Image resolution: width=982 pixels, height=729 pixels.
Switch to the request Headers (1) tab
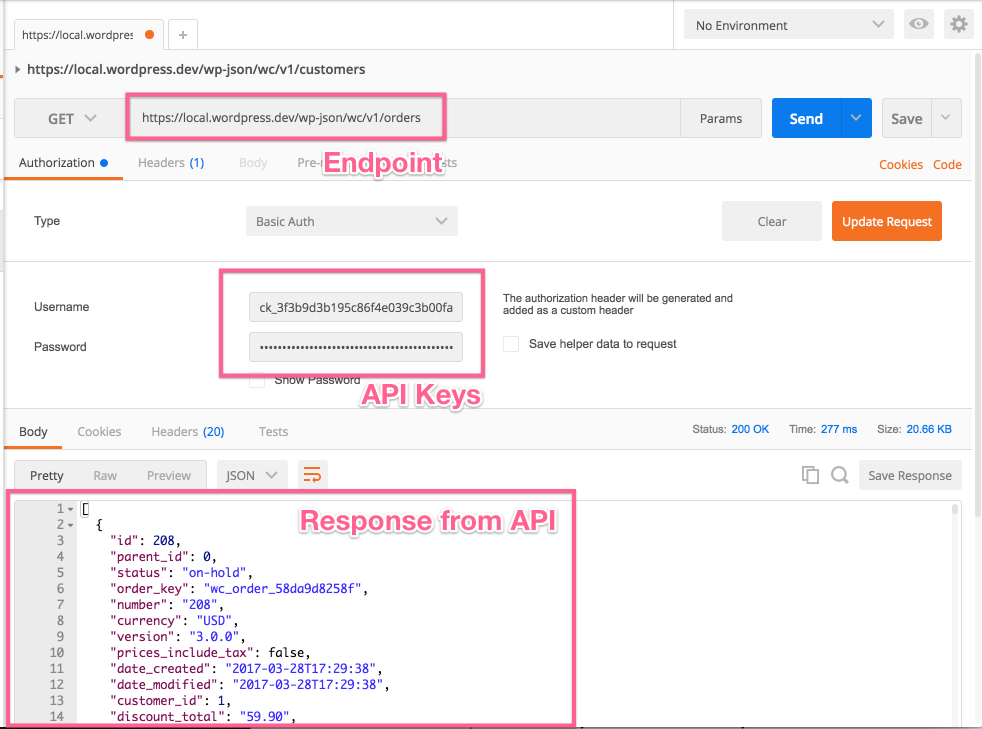pos(170,163)
